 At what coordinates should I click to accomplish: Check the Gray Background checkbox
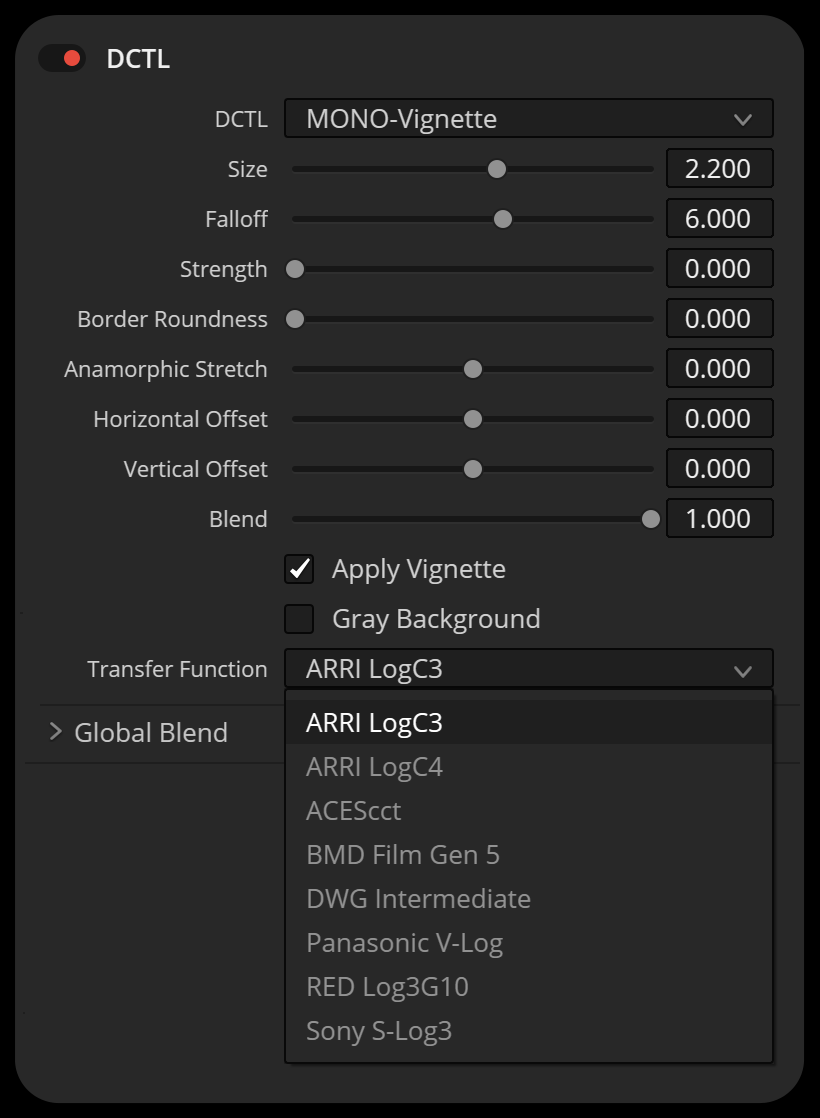[x=299, y=619]
